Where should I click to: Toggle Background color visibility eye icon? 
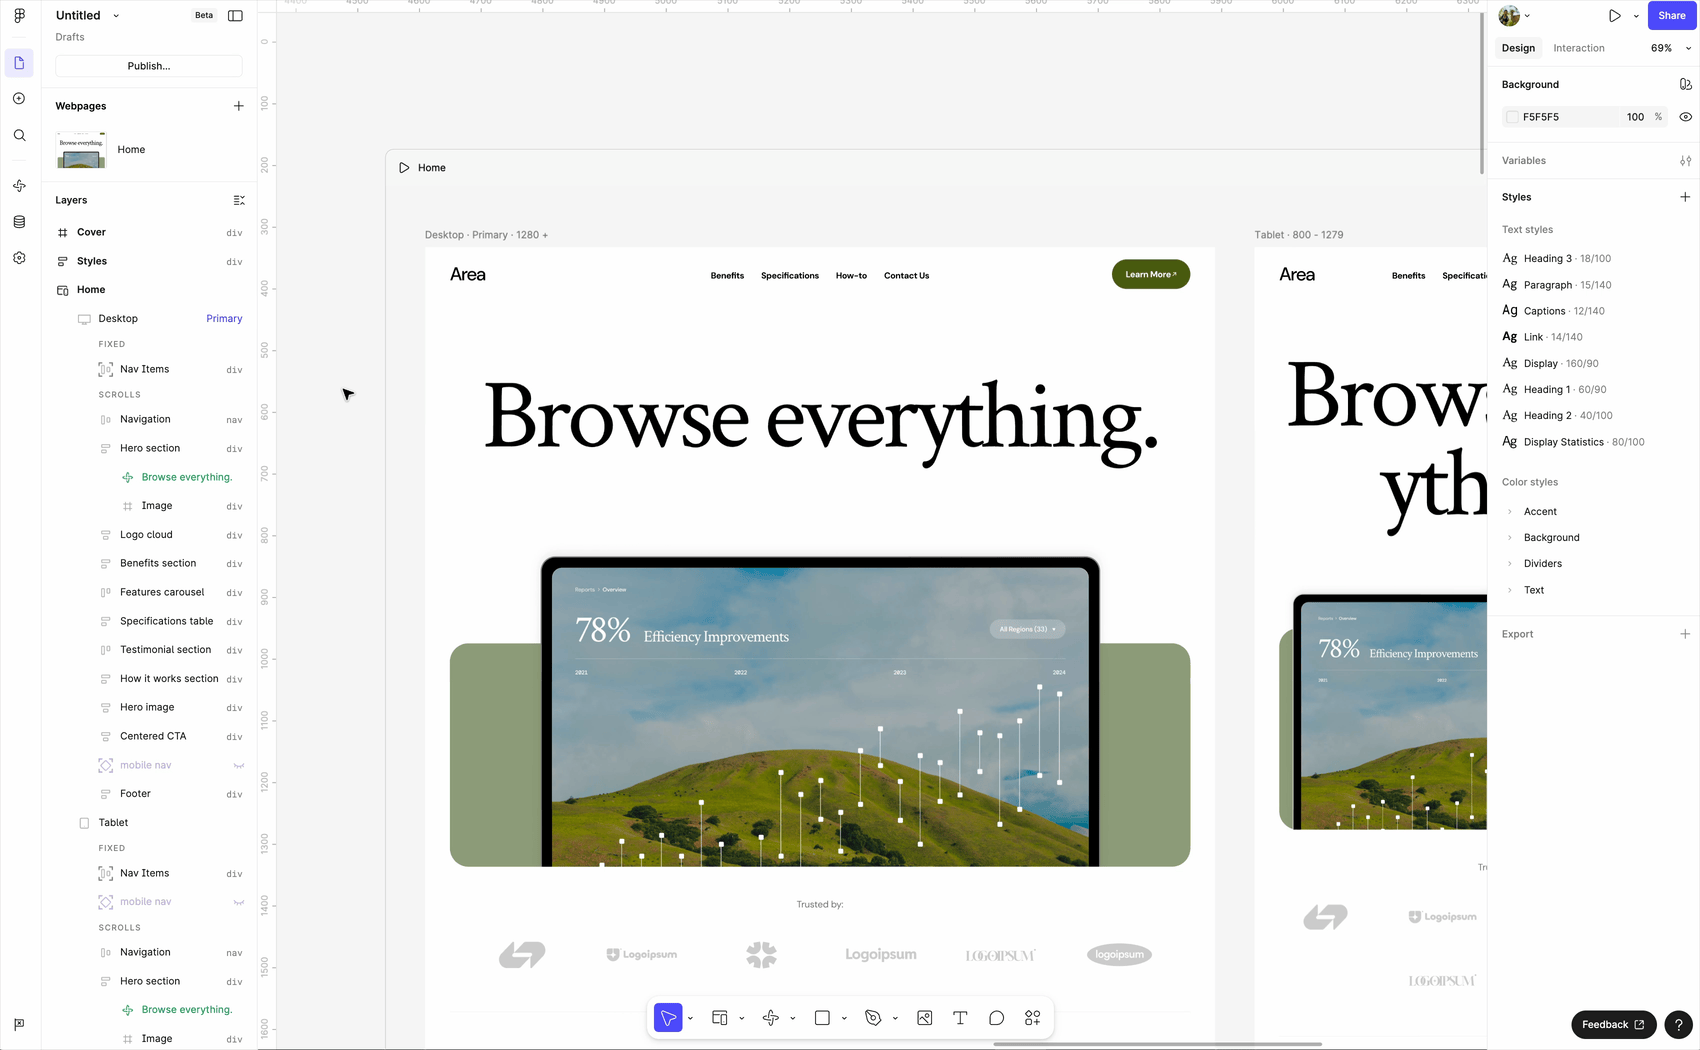click(x=1685, y=117)
